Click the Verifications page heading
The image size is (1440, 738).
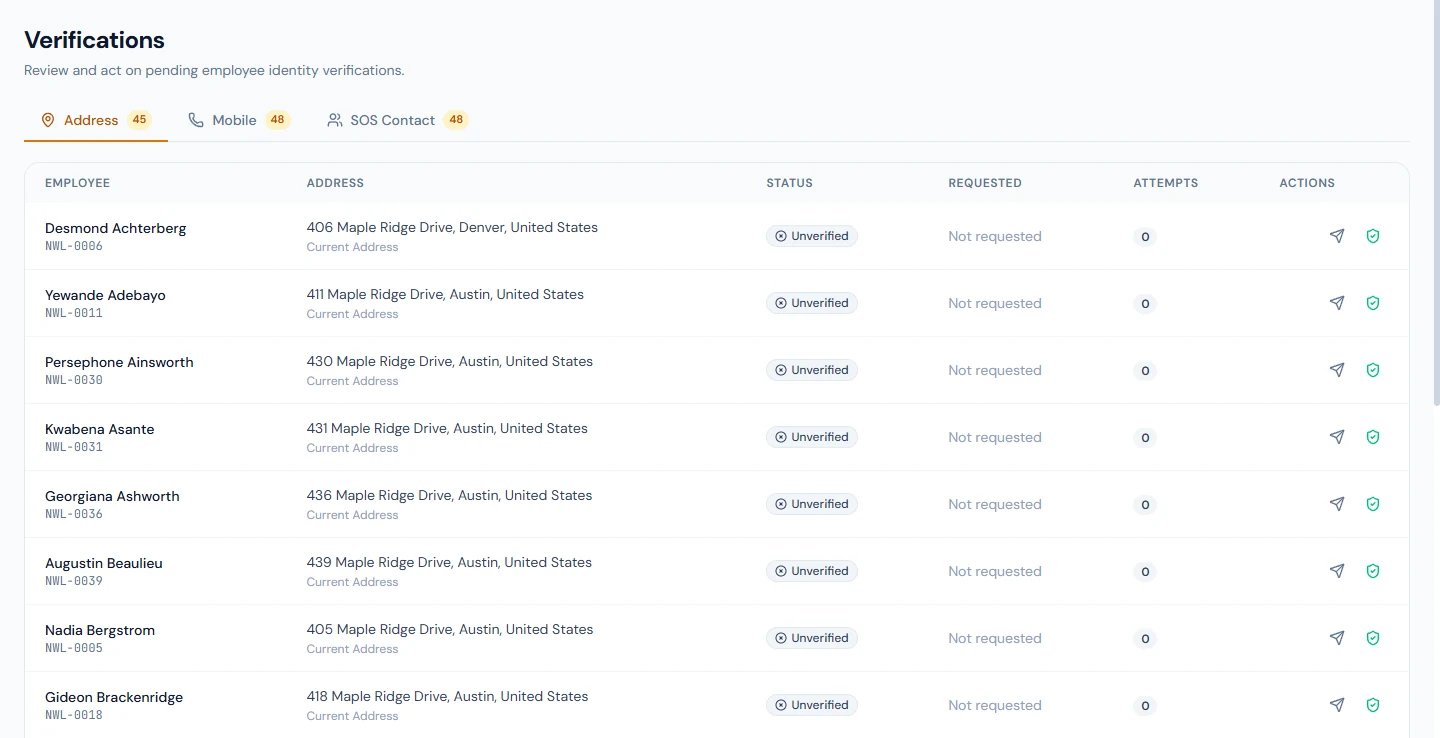94,40
